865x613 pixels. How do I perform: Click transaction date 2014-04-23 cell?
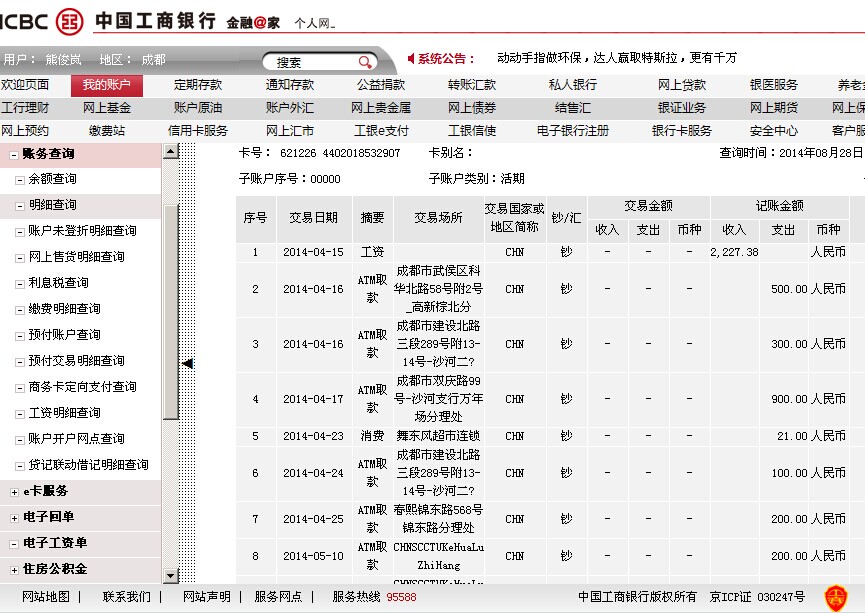pos(313,436)
